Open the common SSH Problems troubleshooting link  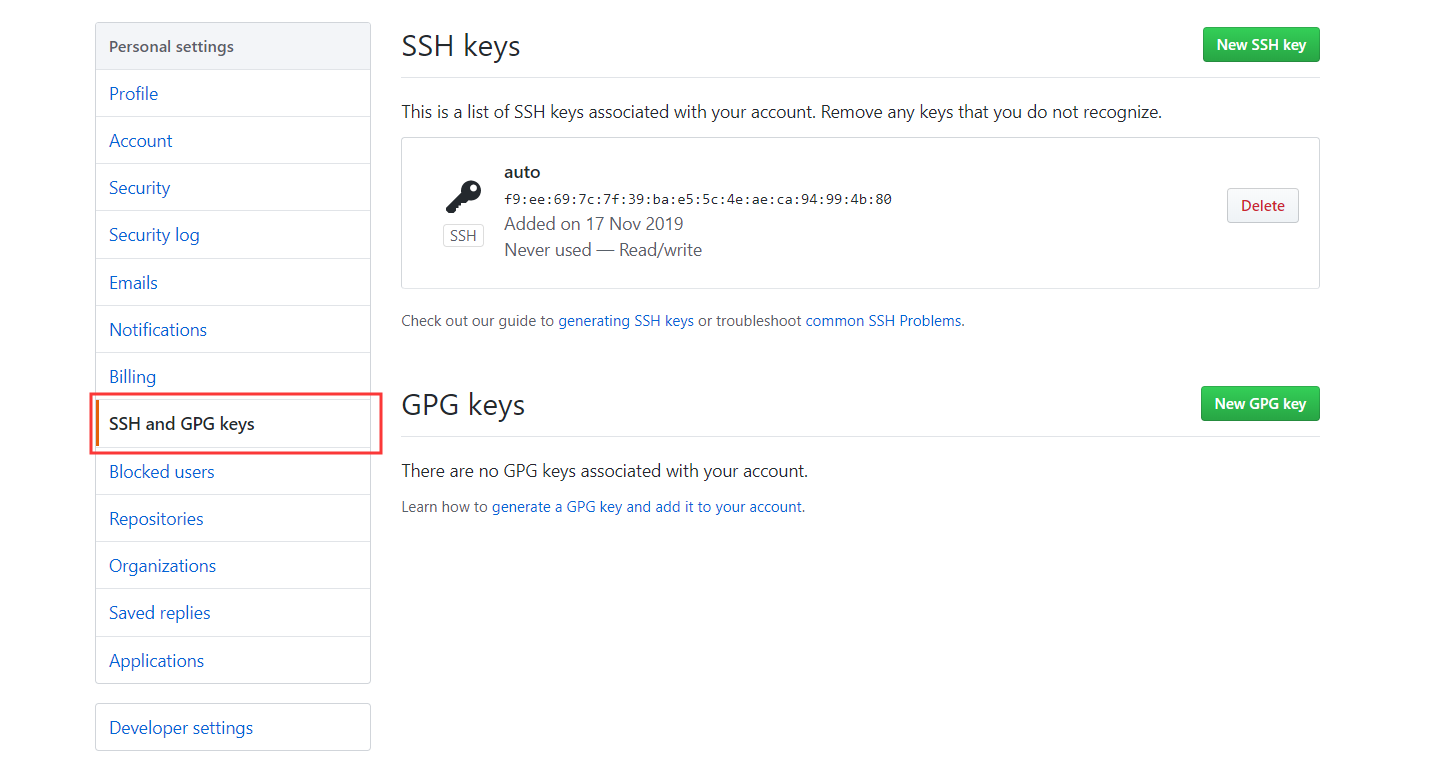point(883,320)
